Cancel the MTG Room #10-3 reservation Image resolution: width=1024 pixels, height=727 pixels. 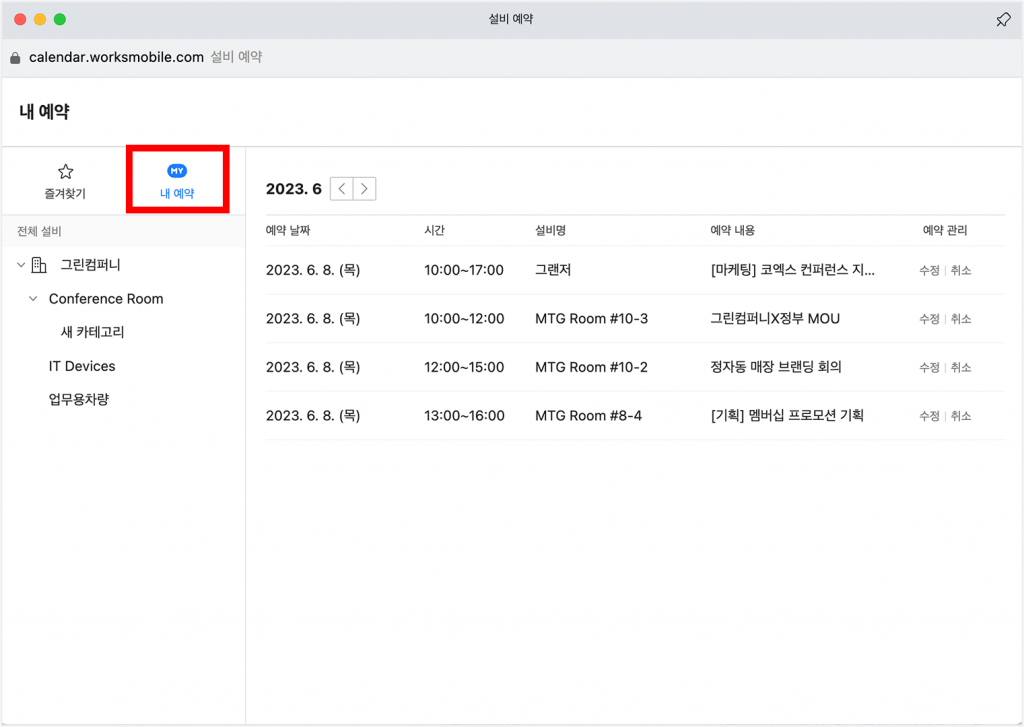(x=961, y=319)
